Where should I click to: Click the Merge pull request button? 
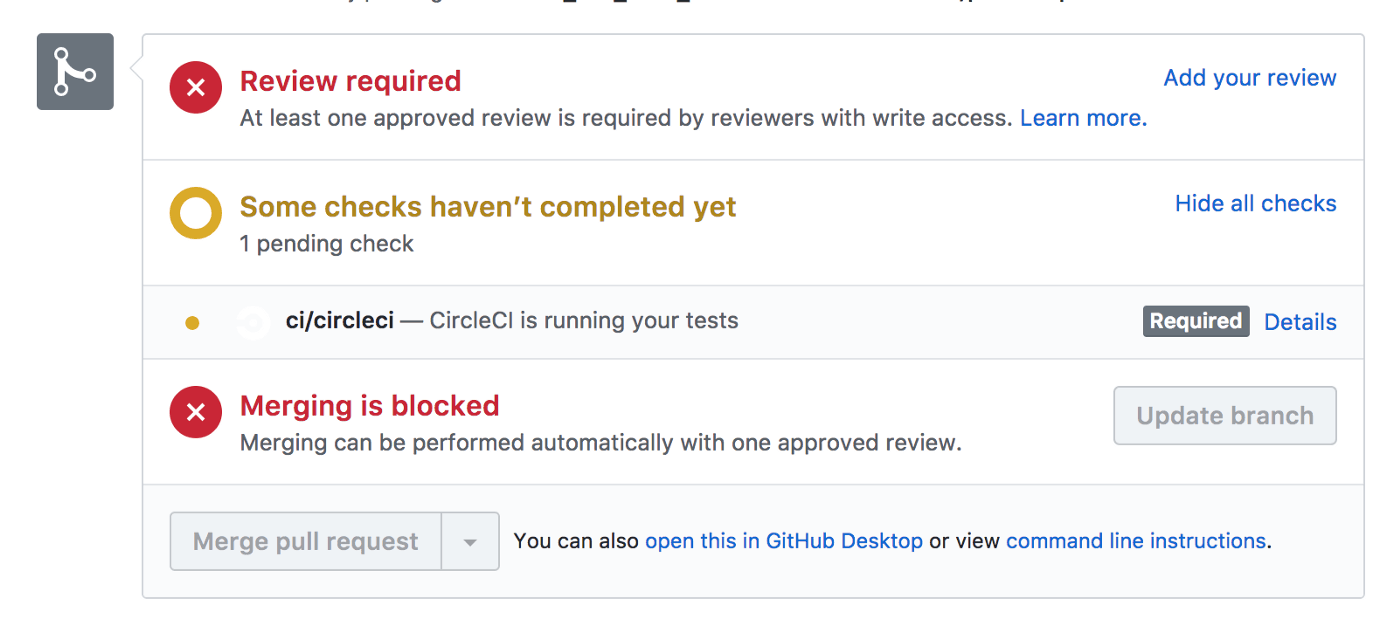coord(306,542)
